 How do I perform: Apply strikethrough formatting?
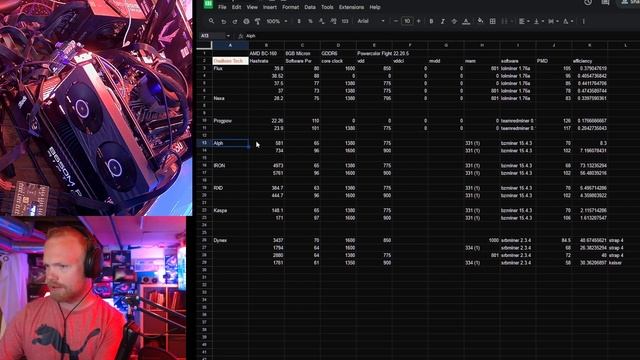coord(454,21)
